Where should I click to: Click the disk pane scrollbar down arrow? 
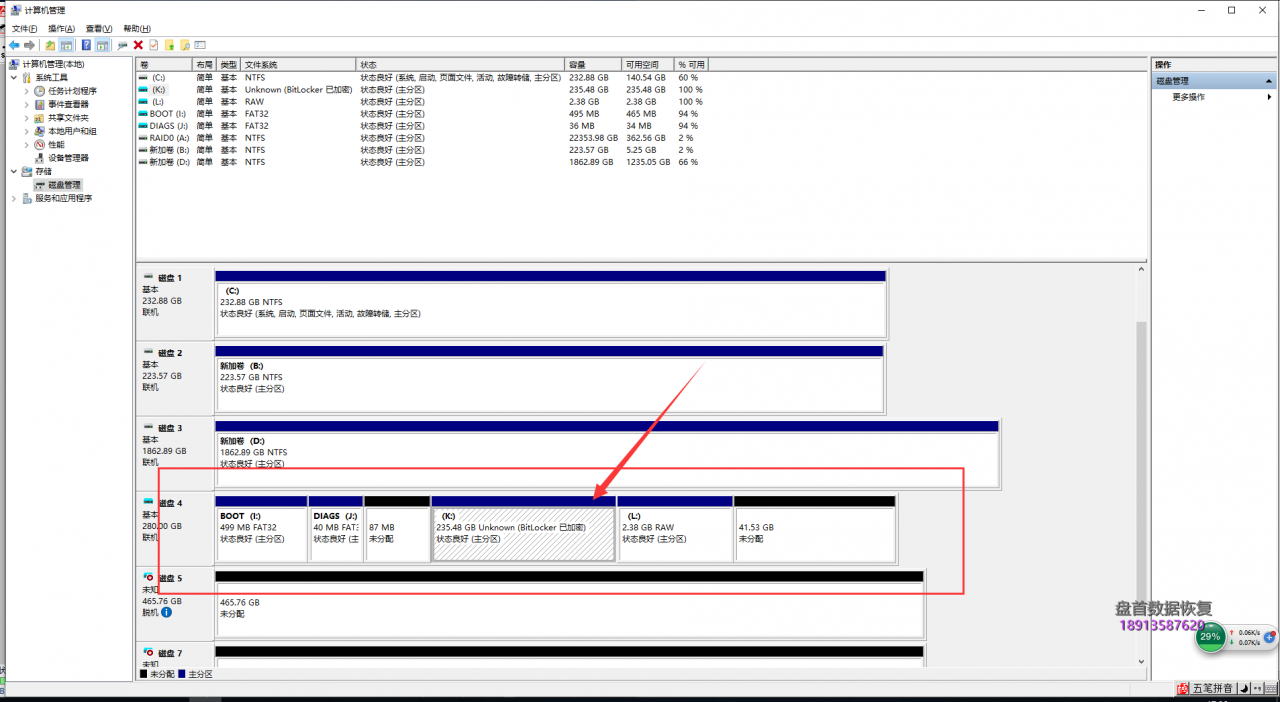[x=1141, y=662]
